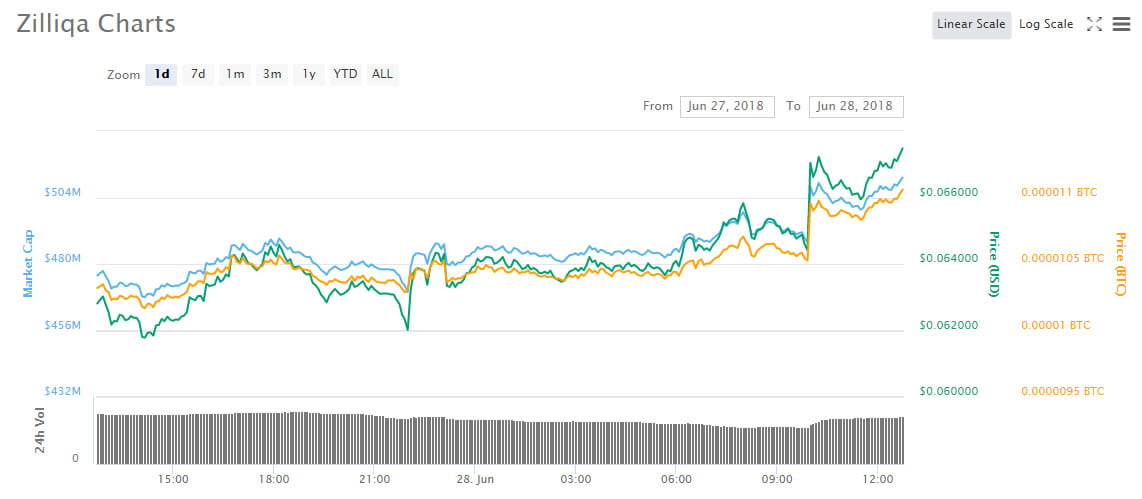Select the ALL zoom range

pos(382,74)
